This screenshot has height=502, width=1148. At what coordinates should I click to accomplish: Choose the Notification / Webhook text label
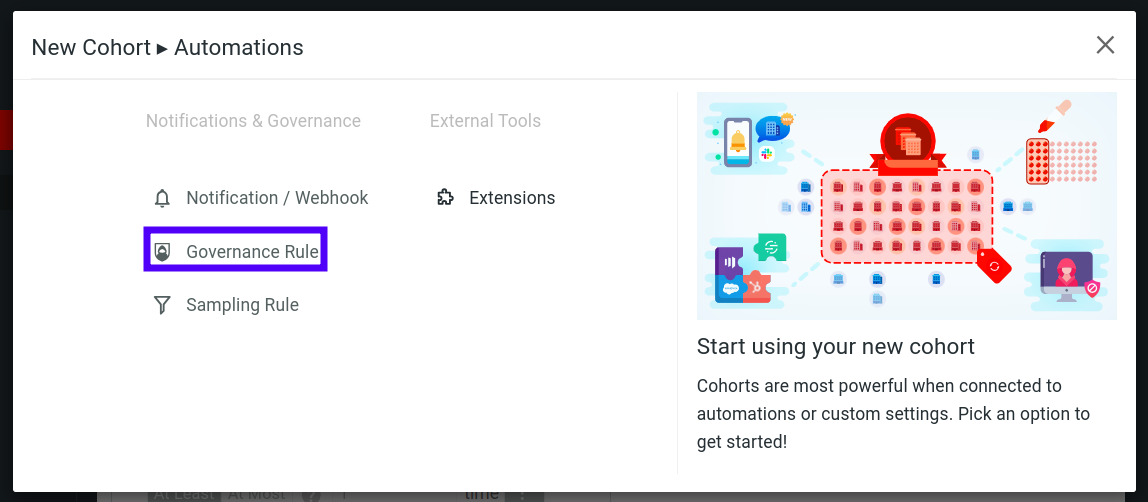coord(277,198)
